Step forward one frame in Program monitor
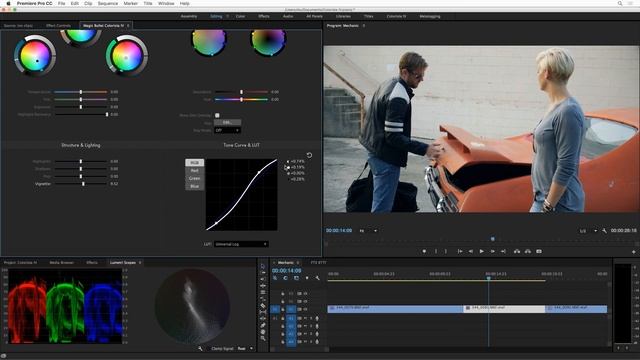This screenshot has width=640, height=360. (x=493, y=251)
